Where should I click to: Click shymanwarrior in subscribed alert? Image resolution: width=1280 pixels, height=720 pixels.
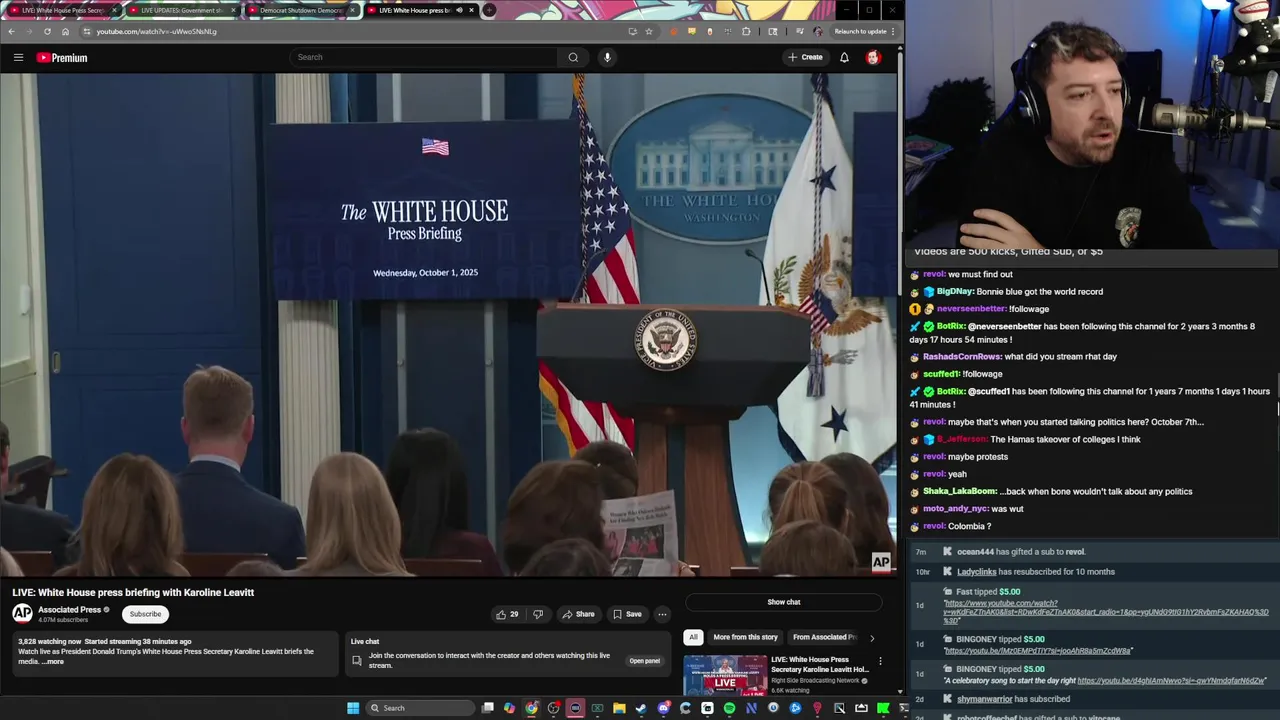point(985,699)
